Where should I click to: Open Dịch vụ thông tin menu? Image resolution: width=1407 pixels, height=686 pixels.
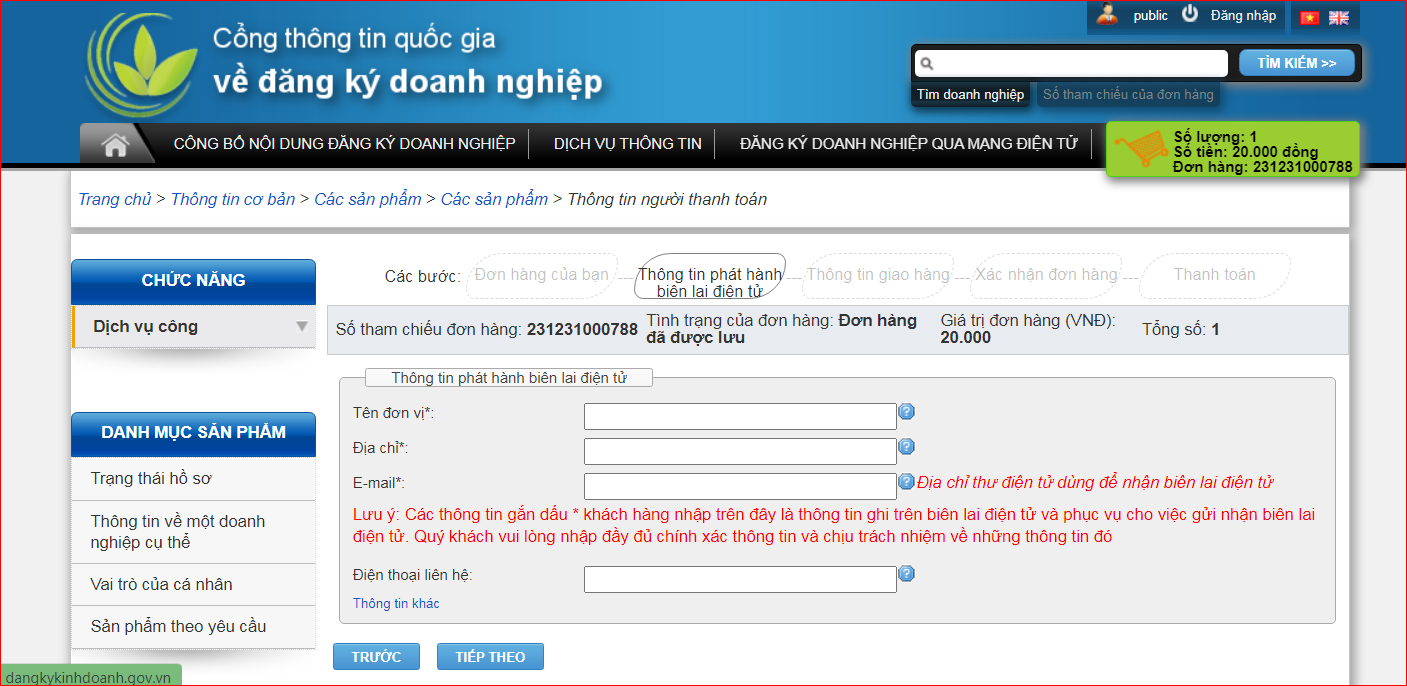click(x=627, y=144)
